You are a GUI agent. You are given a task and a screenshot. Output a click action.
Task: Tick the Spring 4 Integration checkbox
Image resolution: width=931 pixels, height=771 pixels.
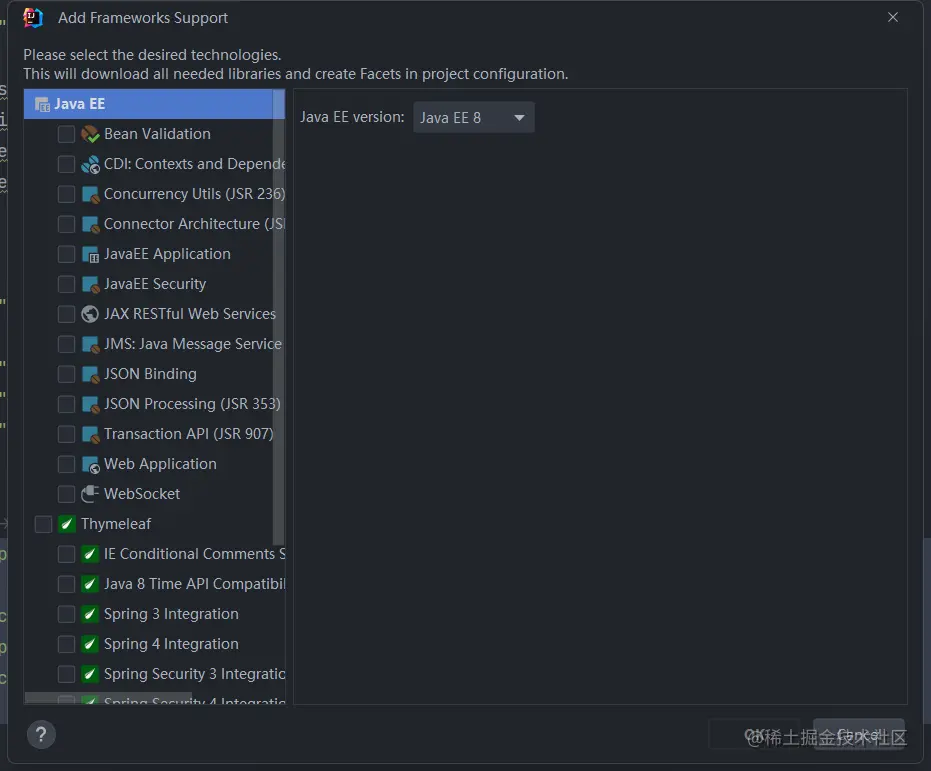point(66,644)
